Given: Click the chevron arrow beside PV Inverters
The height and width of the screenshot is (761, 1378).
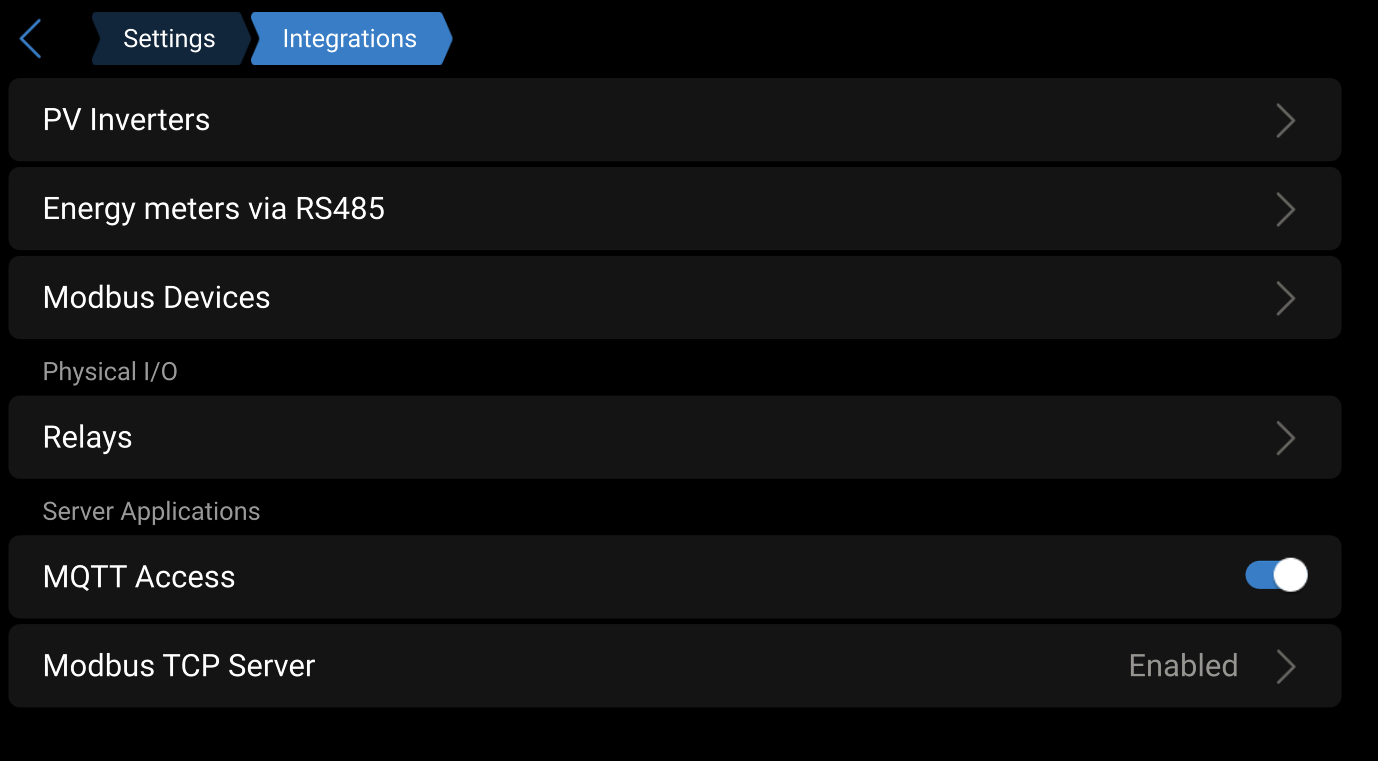Looking at the screenshot, I should click(x=1286, y=121).
